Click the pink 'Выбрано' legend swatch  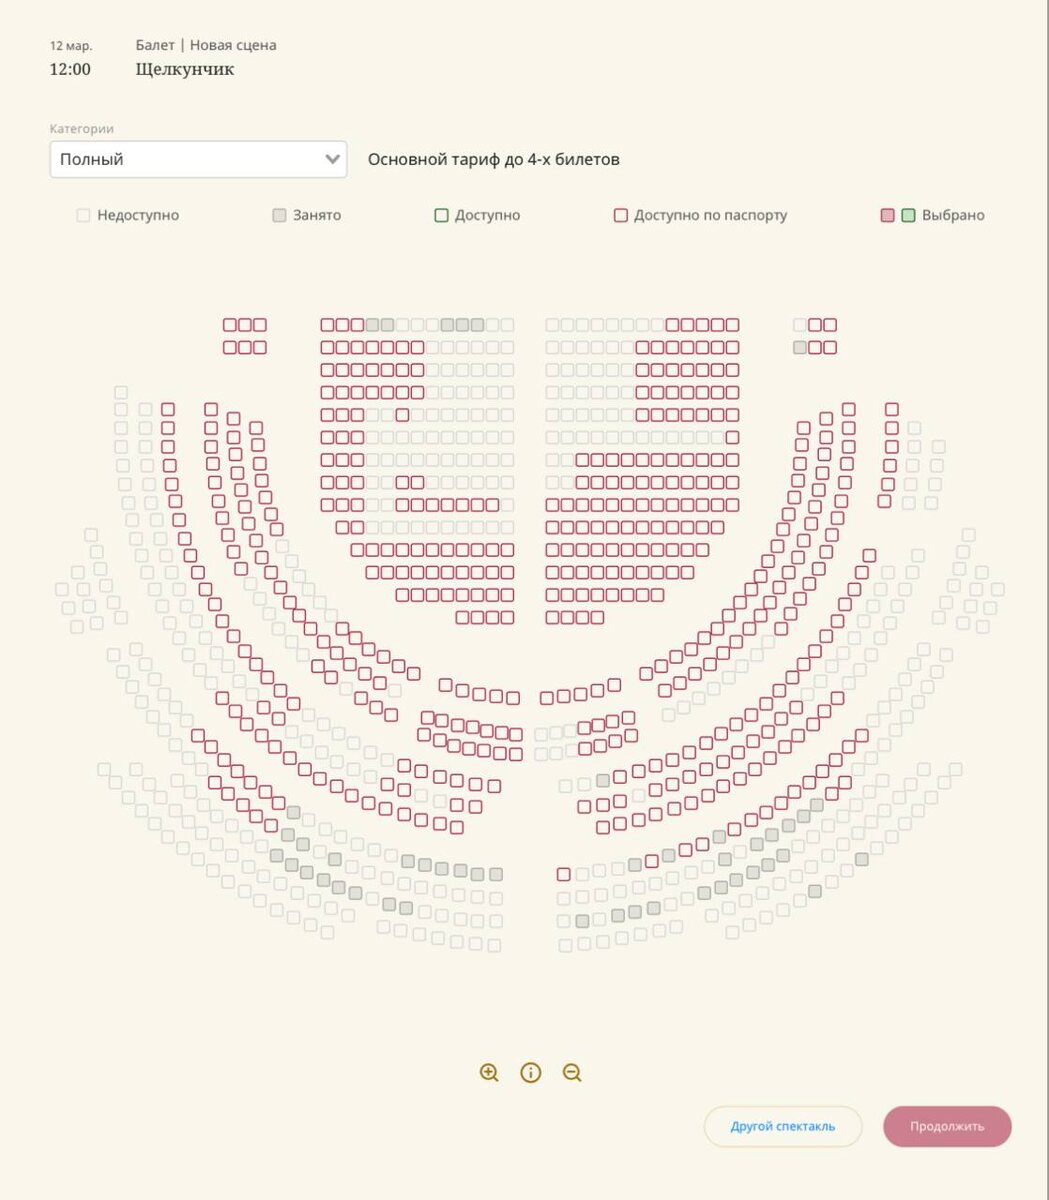point(887,215)
